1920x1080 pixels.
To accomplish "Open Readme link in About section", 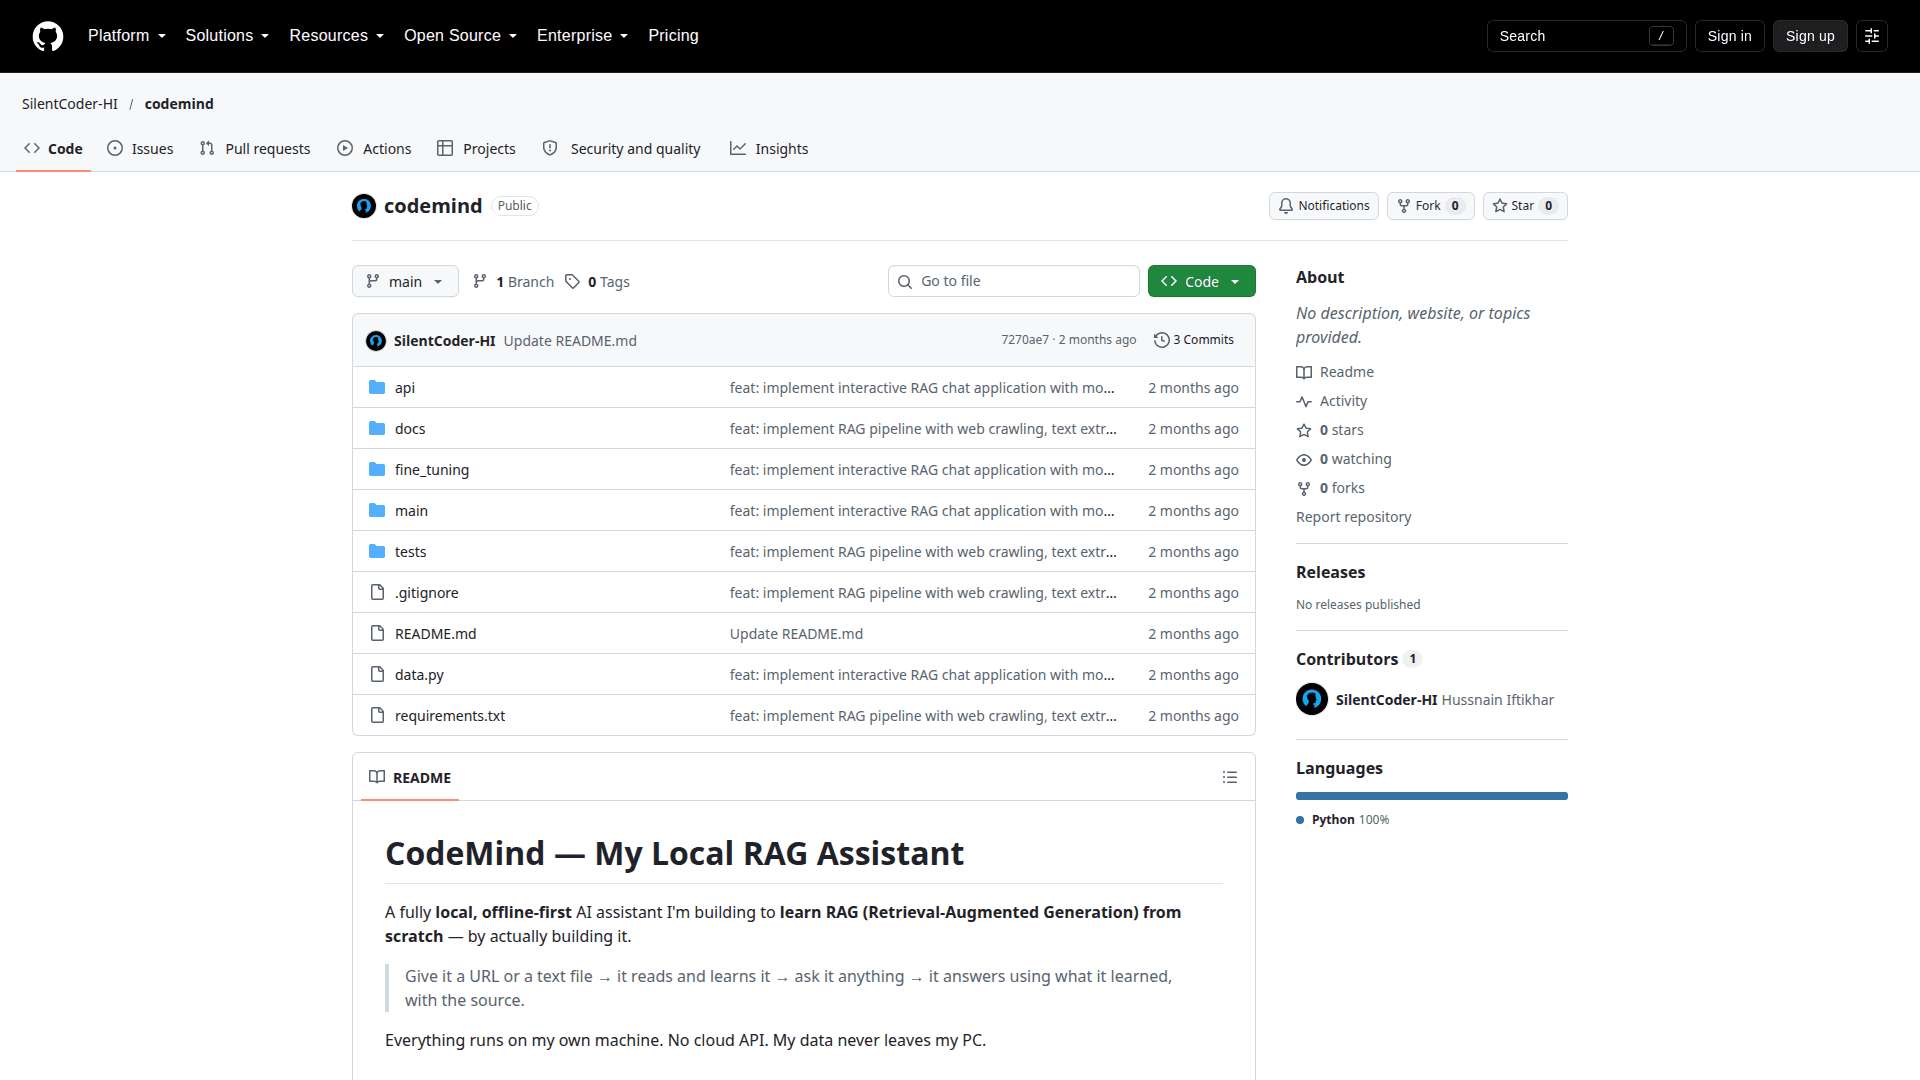I will (x=1335, y=372).
